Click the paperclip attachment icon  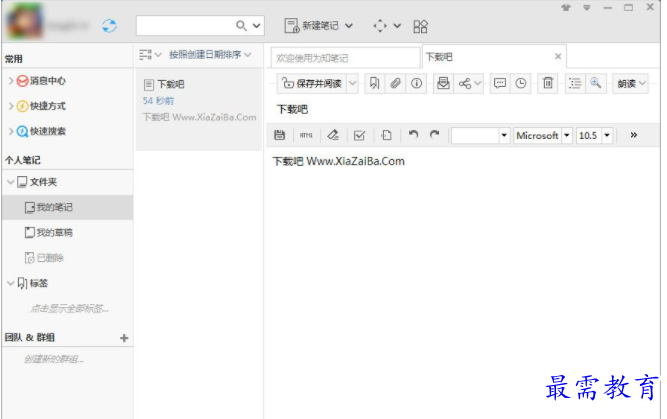pyautogui.click(x=395, y=83)
